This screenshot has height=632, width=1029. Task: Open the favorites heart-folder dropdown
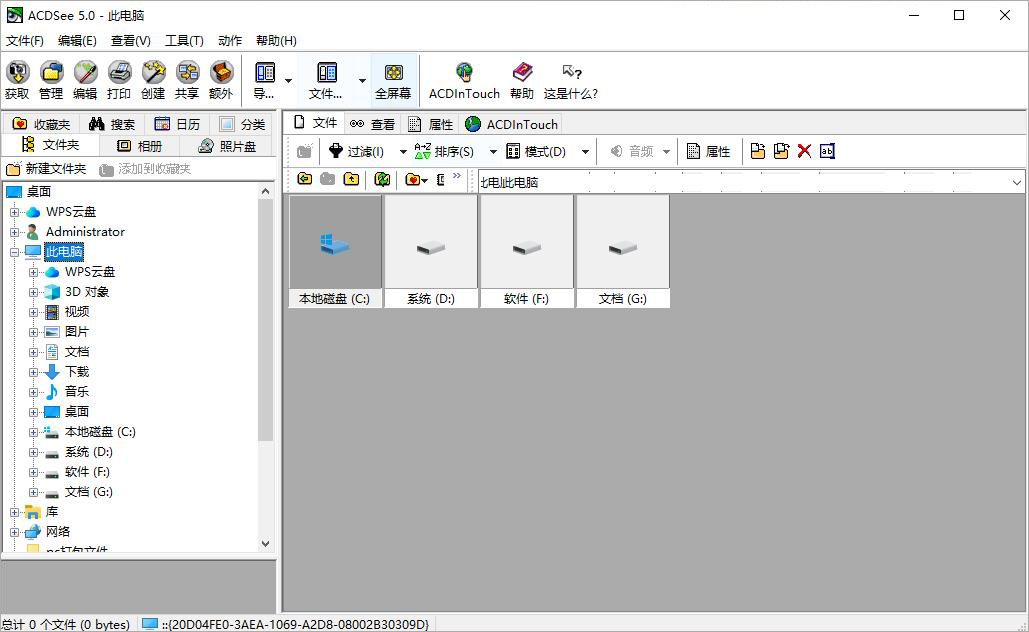[416, 180]
